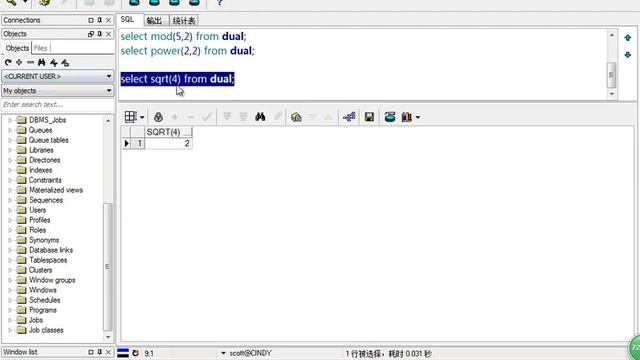Screen dimensions: 640x360
Task: Toggle pin on Objects panel
Action: 100,34
